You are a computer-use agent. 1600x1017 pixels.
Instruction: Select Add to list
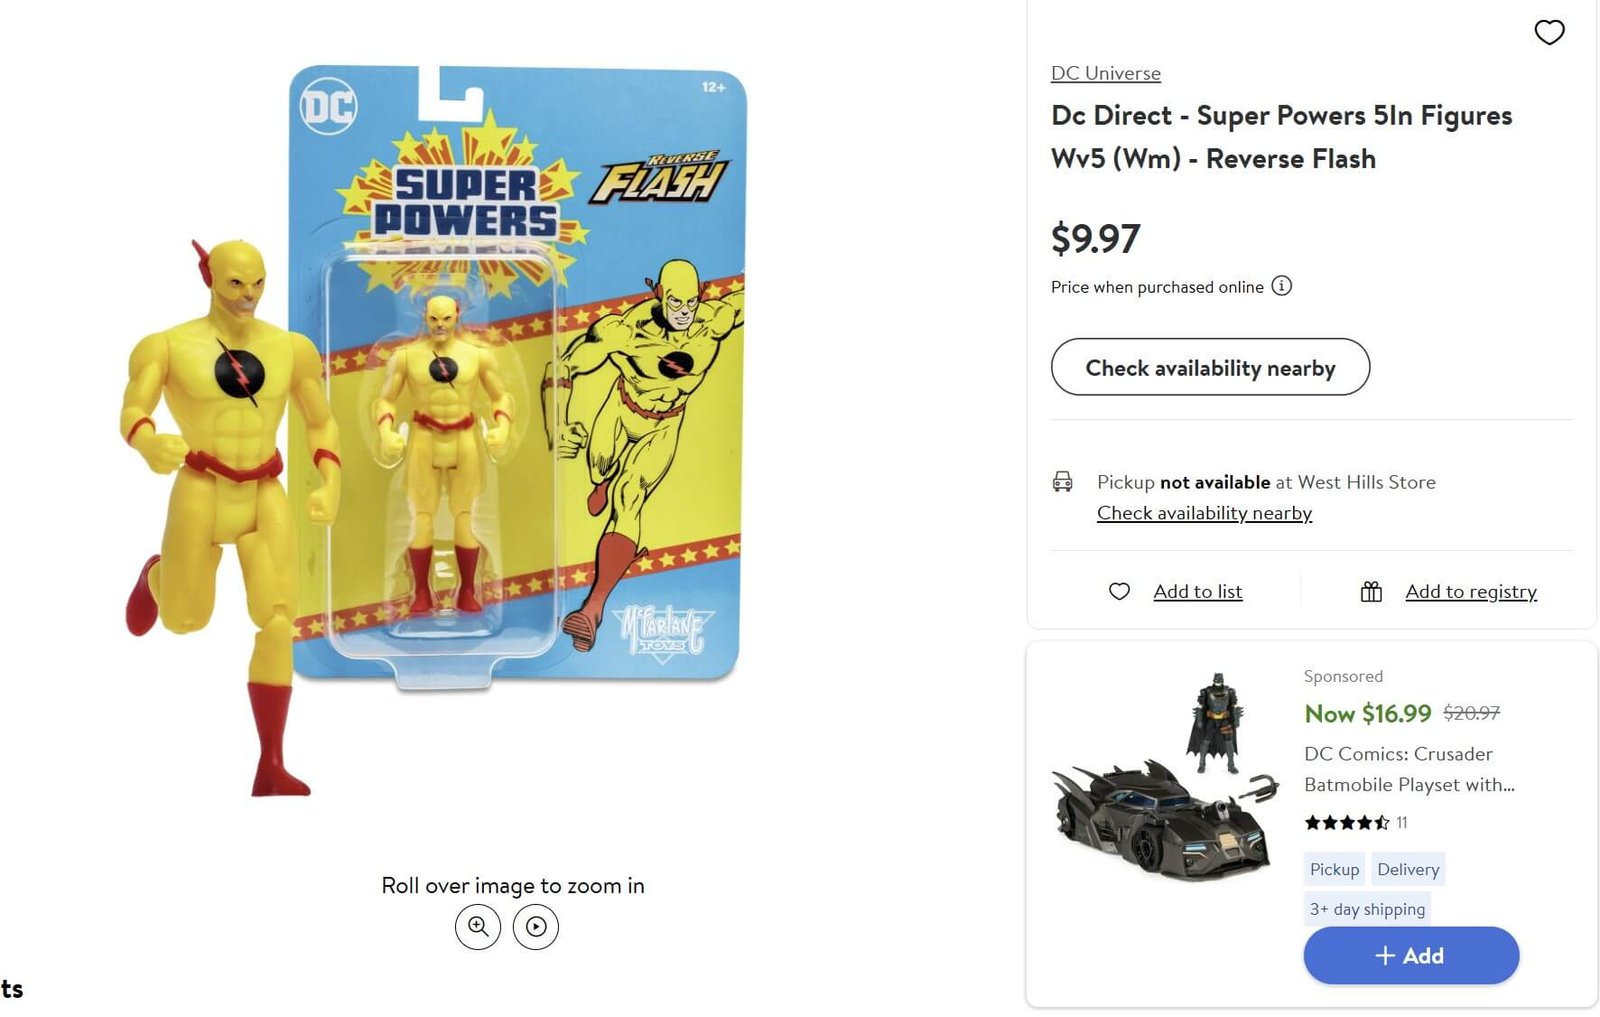pyautogui.click(x=1198, y=591)
